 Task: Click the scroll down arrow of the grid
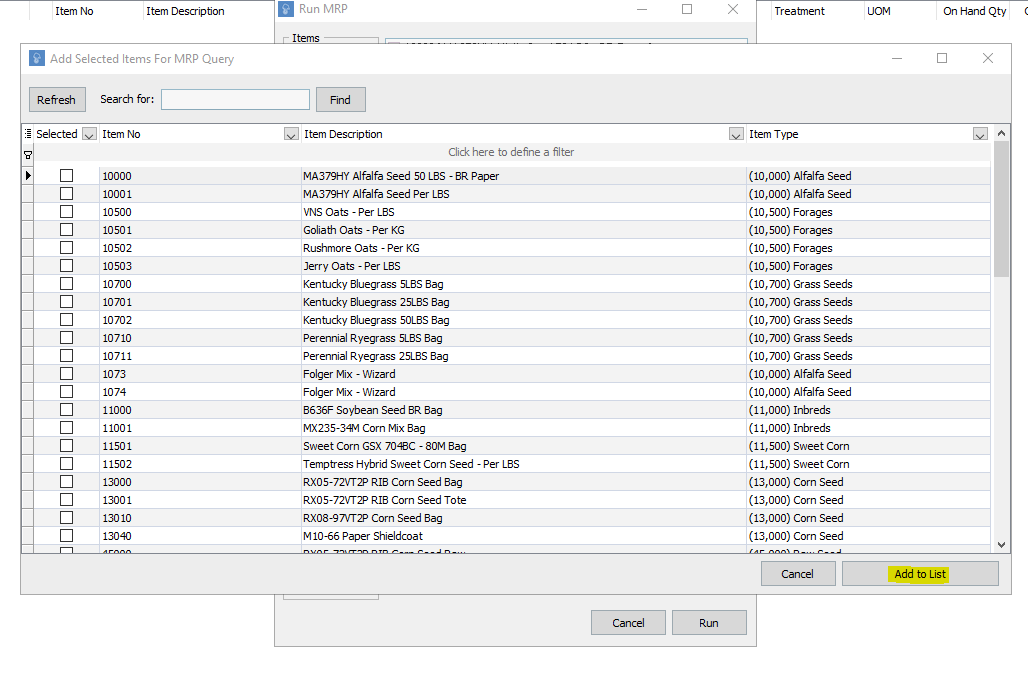(1001, 545)
